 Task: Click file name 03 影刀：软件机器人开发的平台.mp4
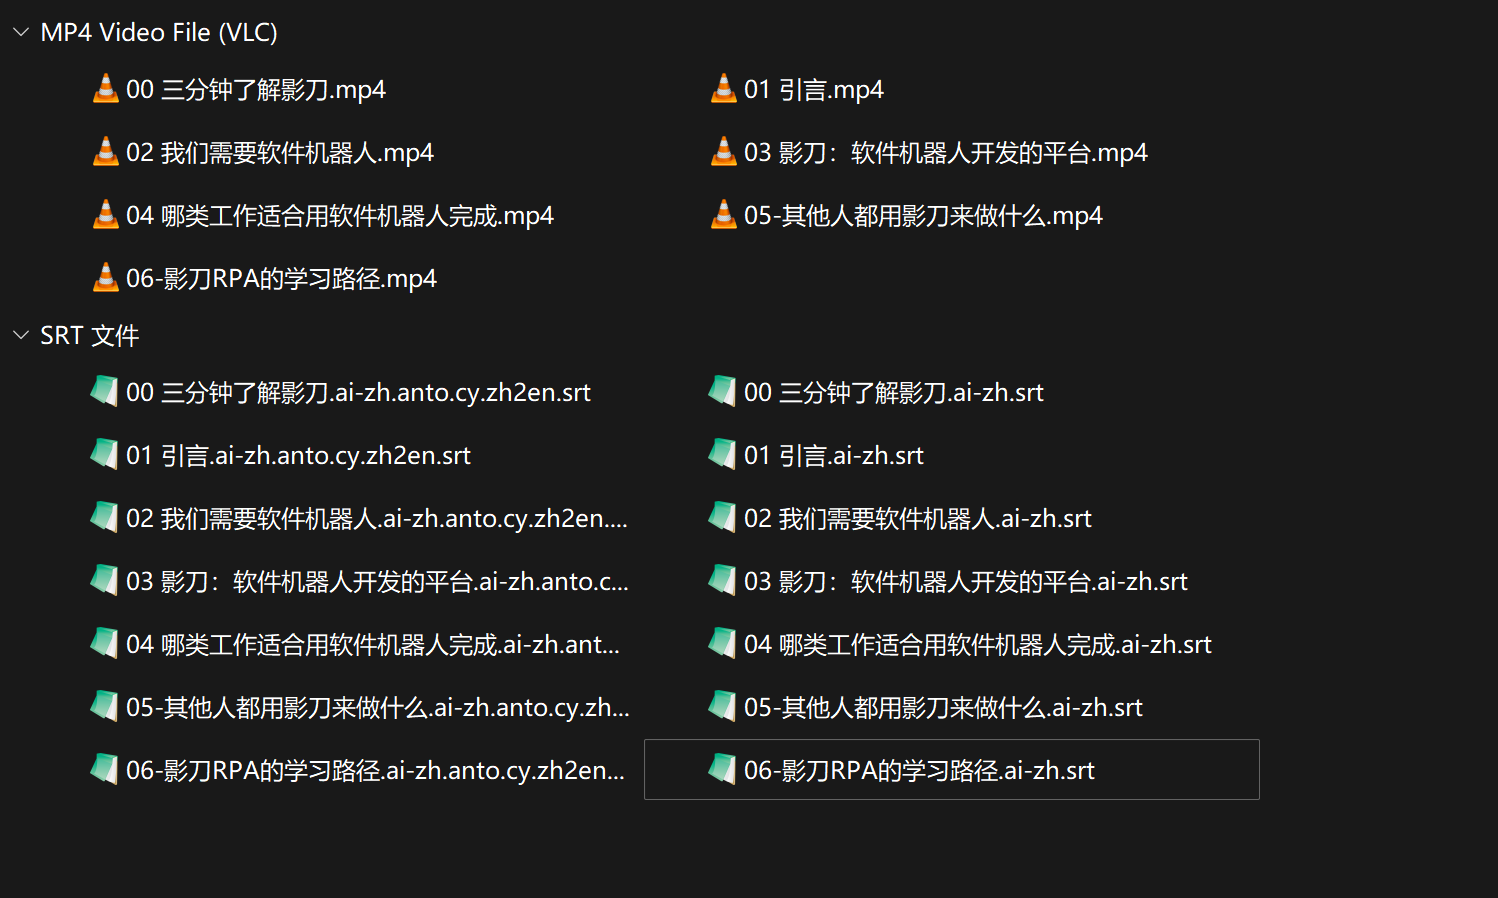click(946, 152)
